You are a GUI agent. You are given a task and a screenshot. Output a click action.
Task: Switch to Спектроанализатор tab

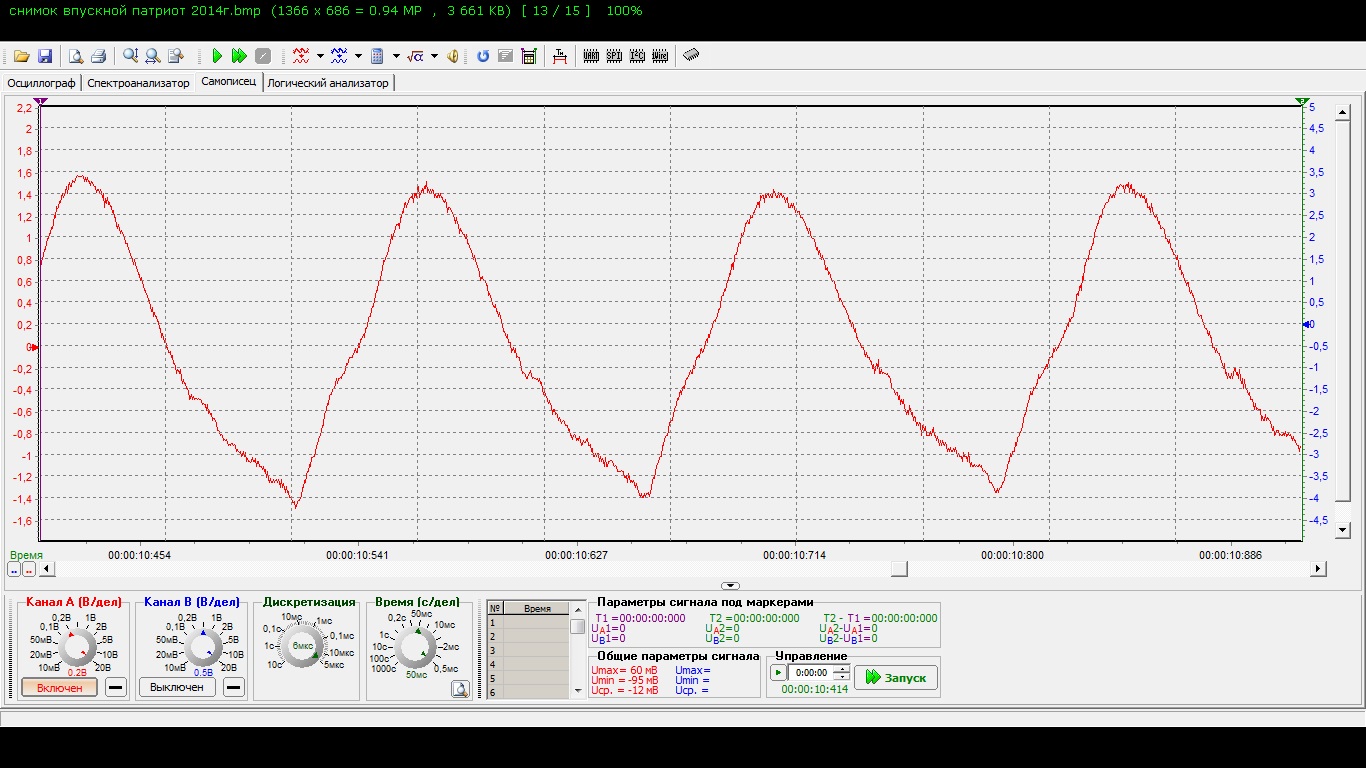point(138,83)
